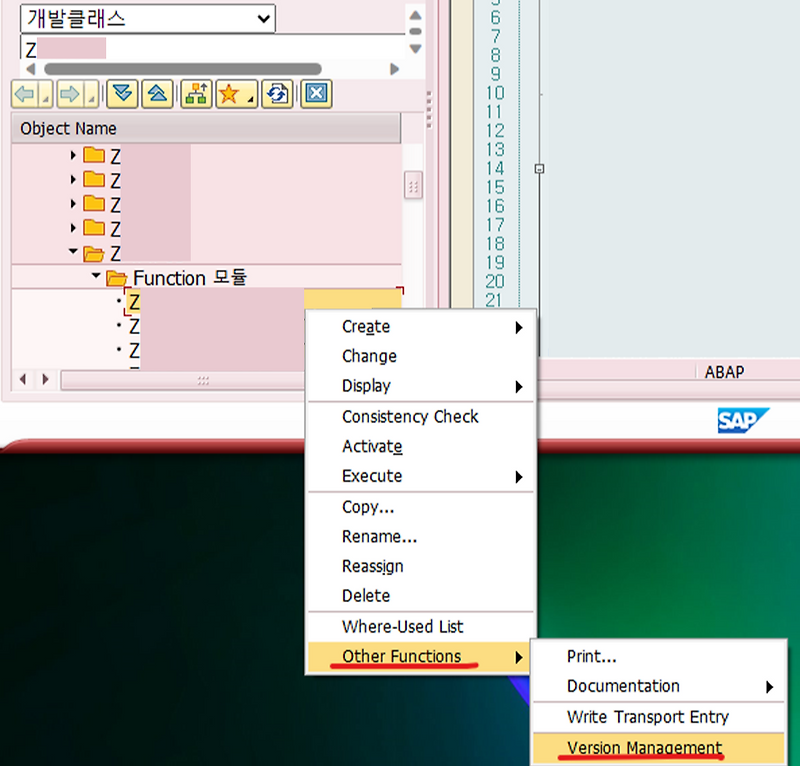Select the navigation back arrow icon

click(x=22, y=94)
